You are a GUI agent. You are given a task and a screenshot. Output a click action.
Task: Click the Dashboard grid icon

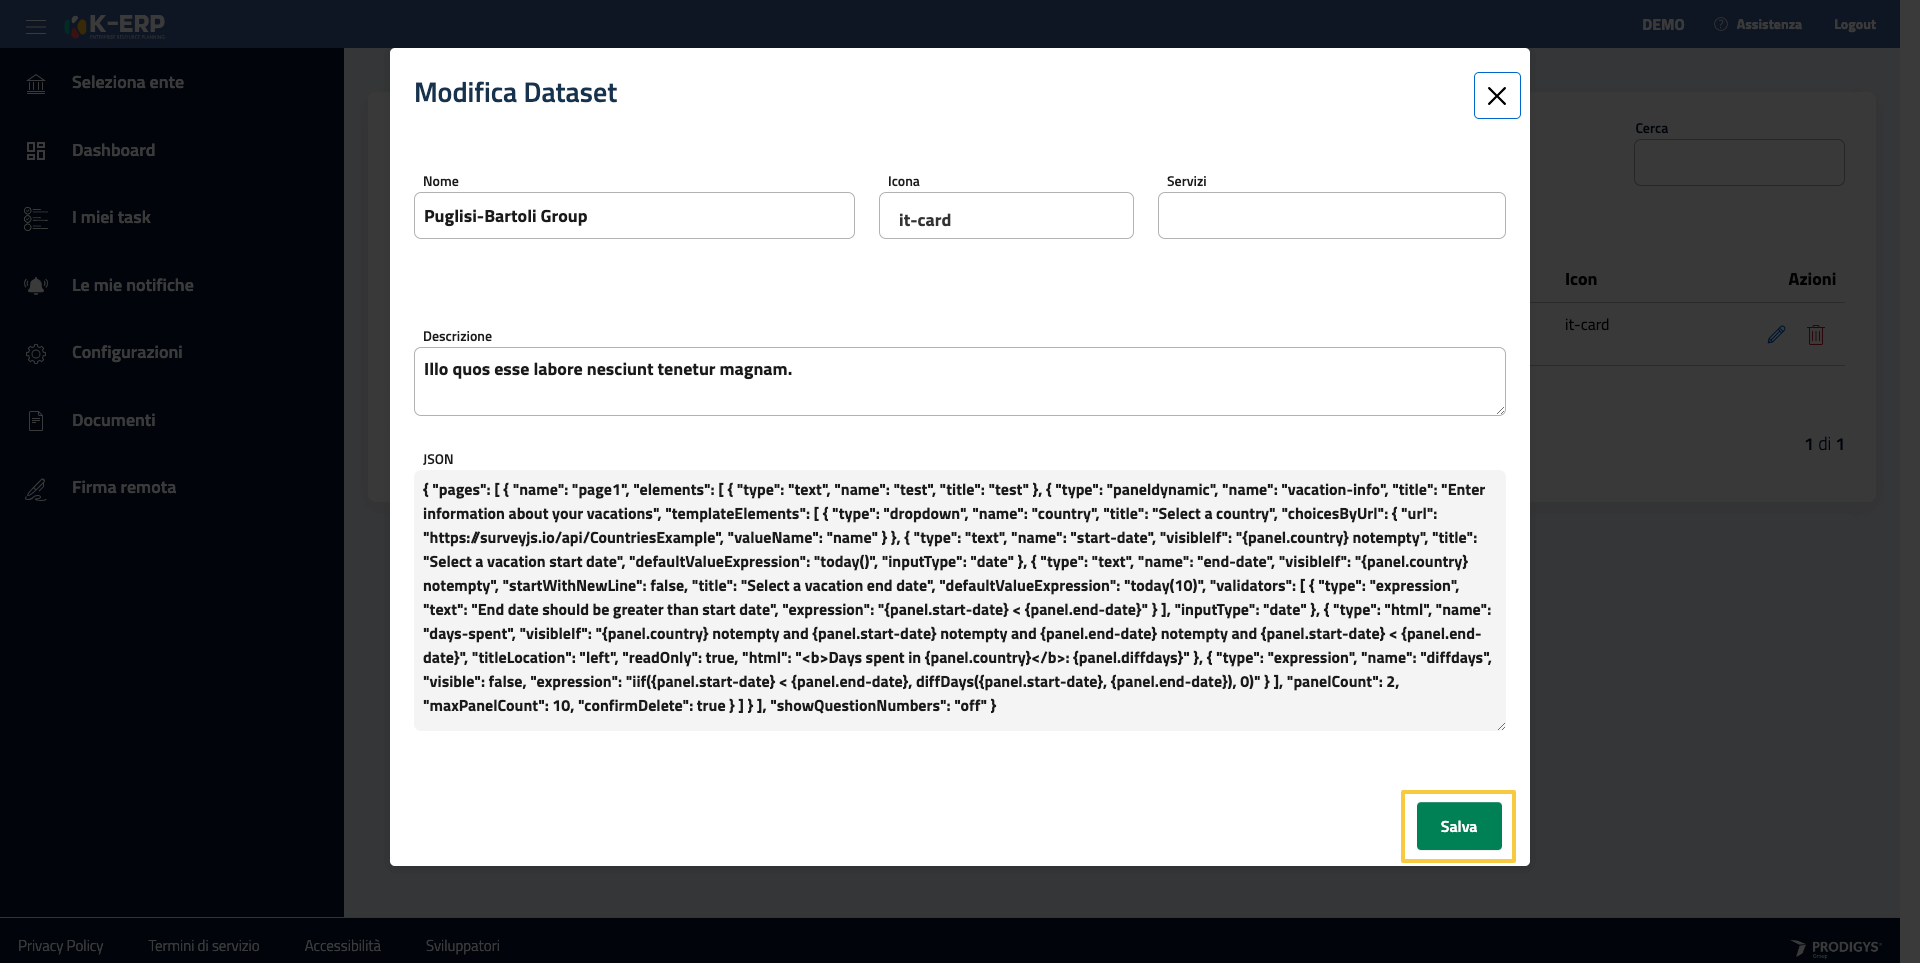click(36, 151)
